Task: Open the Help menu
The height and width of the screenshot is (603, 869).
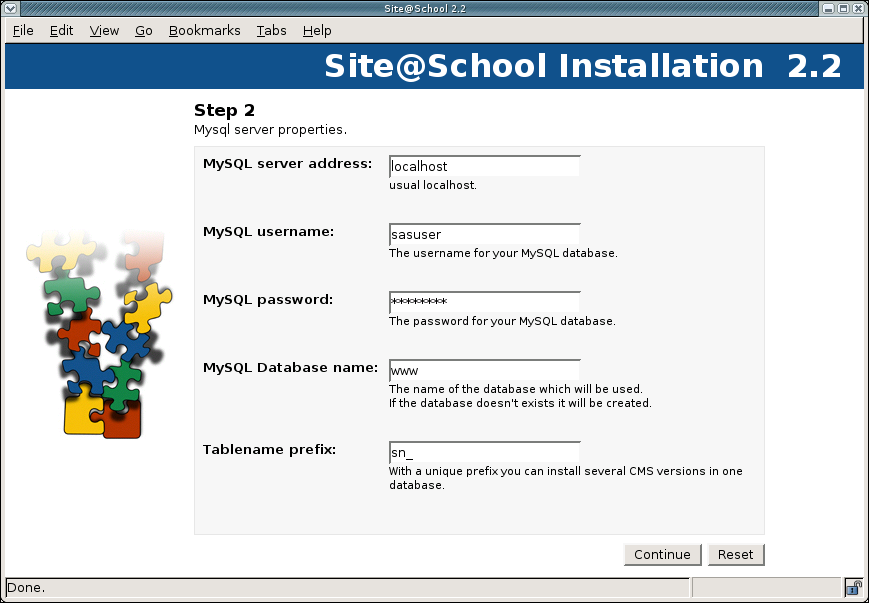Action: (317, 30)
